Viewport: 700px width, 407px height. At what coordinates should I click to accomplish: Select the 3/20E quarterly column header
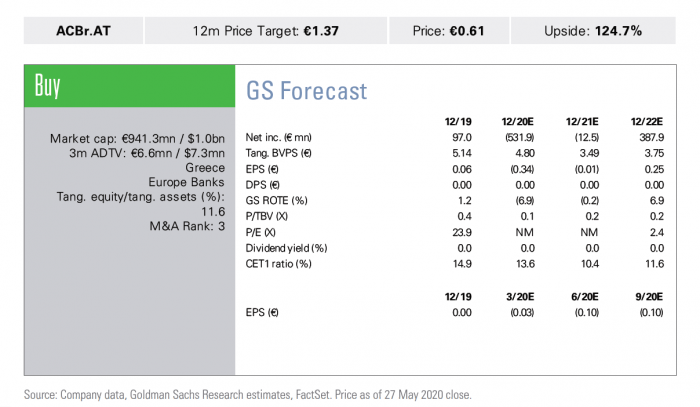(x=520, y=297)
